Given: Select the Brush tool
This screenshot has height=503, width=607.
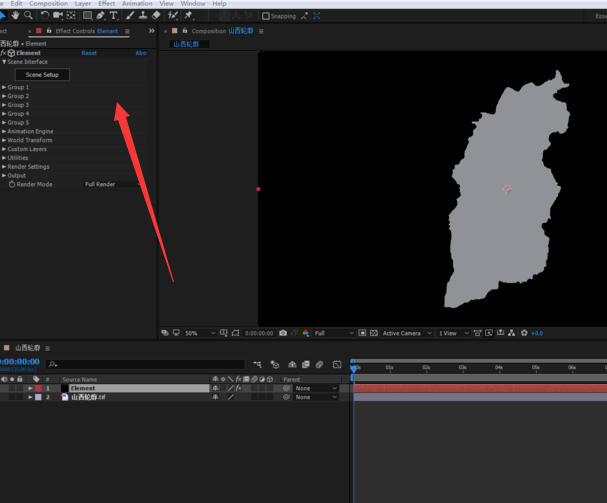Looking at the screenshot, I should 130,15.
